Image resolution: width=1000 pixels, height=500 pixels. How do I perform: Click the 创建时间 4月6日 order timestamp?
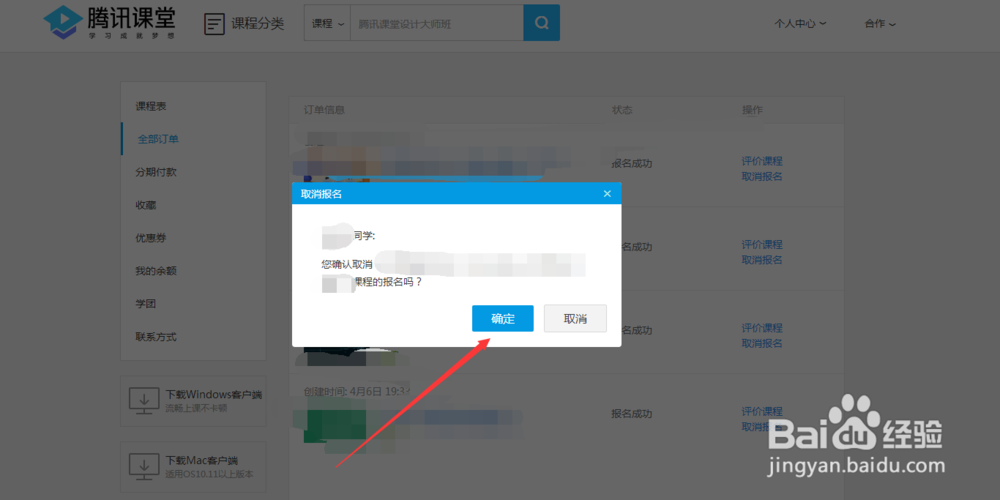358,391
